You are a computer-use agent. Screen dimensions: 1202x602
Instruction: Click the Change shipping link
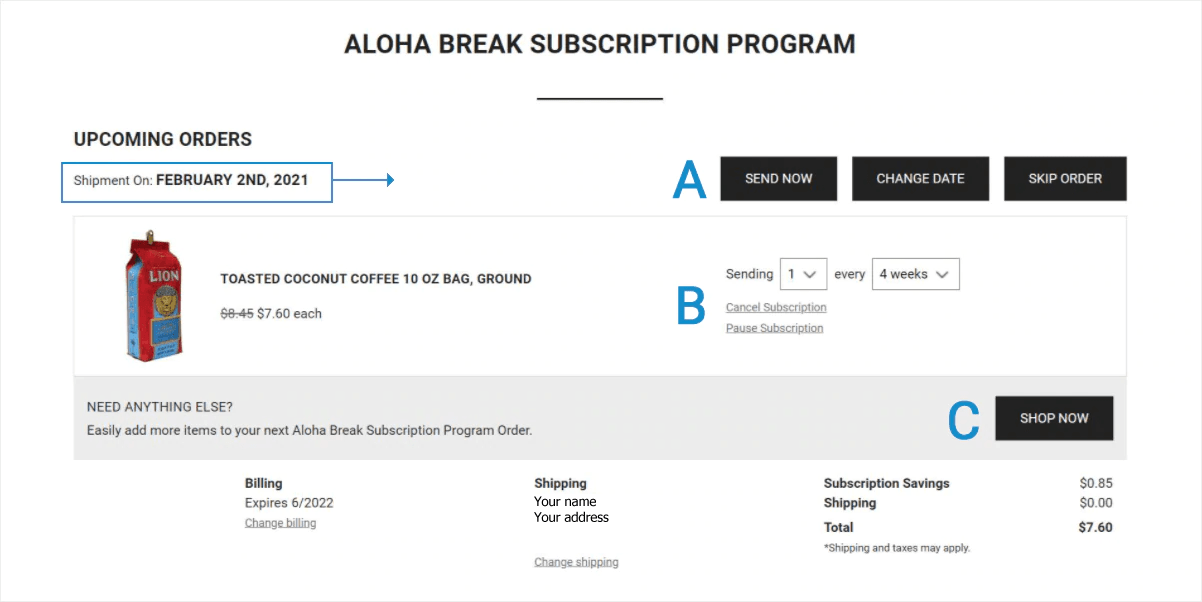576,561
